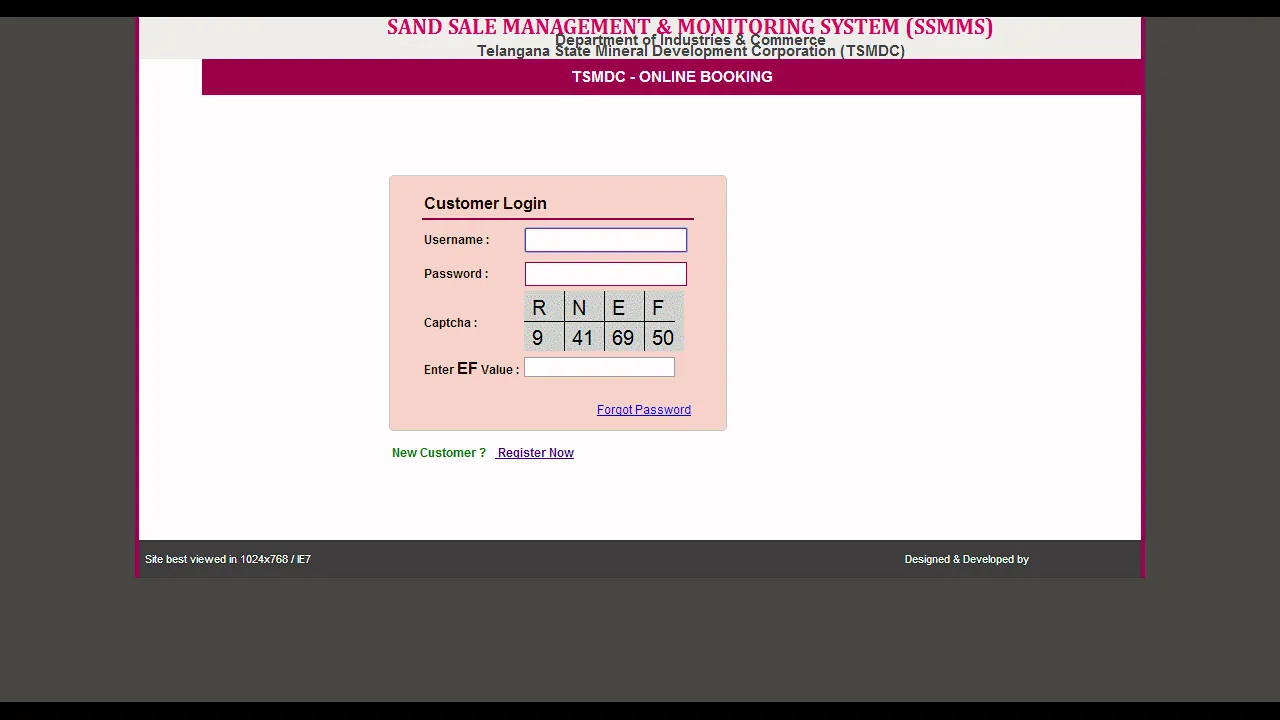Click the Username input field
The height and width of the screenshot is (720, 1280).
tap(606, 240)
